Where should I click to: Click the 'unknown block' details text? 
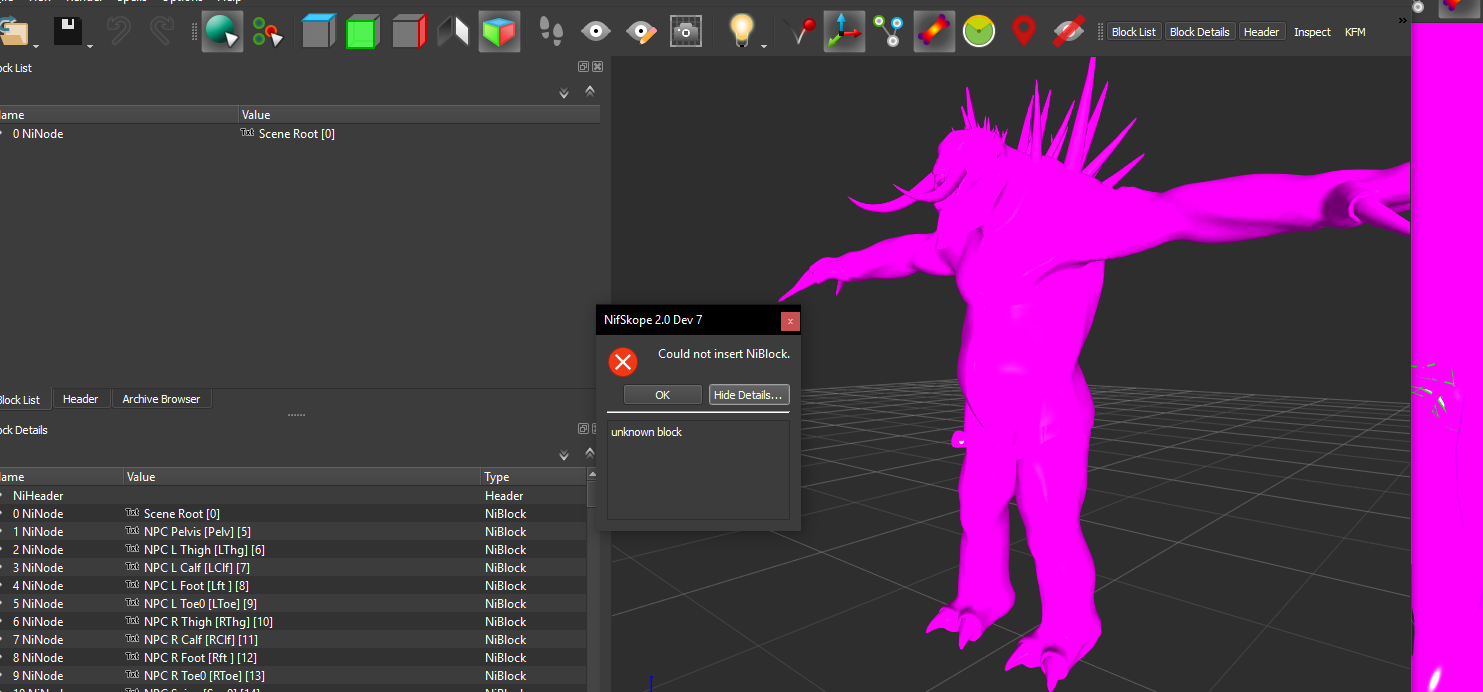(646, 432)
